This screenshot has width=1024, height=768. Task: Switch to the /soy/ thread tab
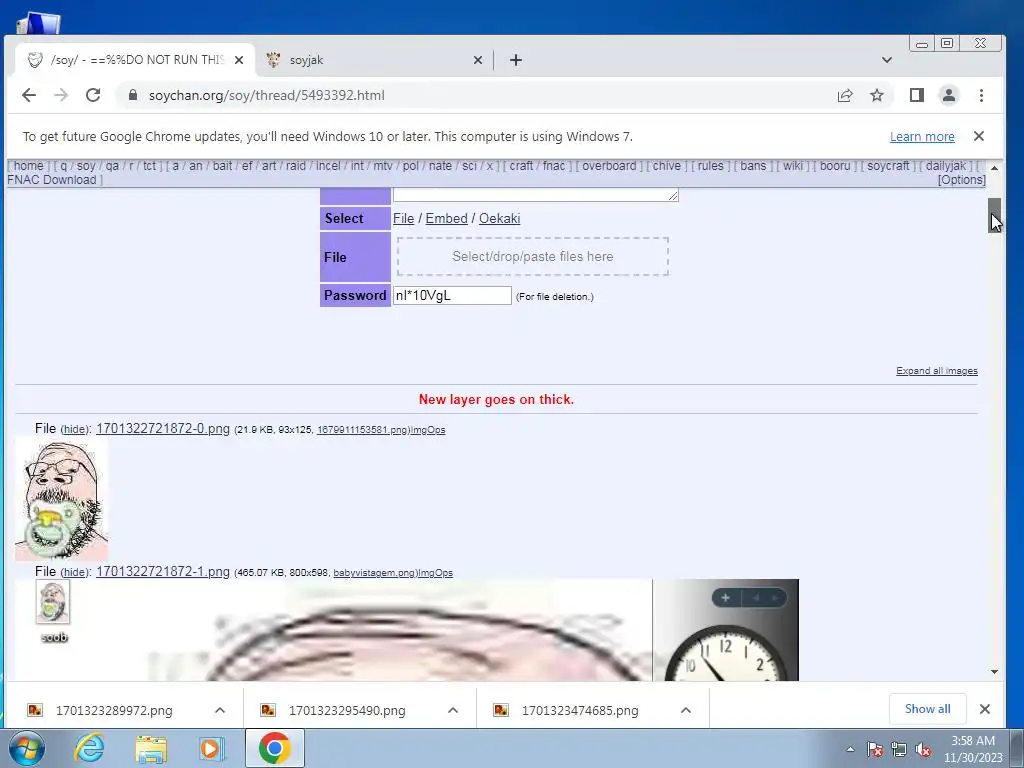pyautogui.click(x=134, y=60)
